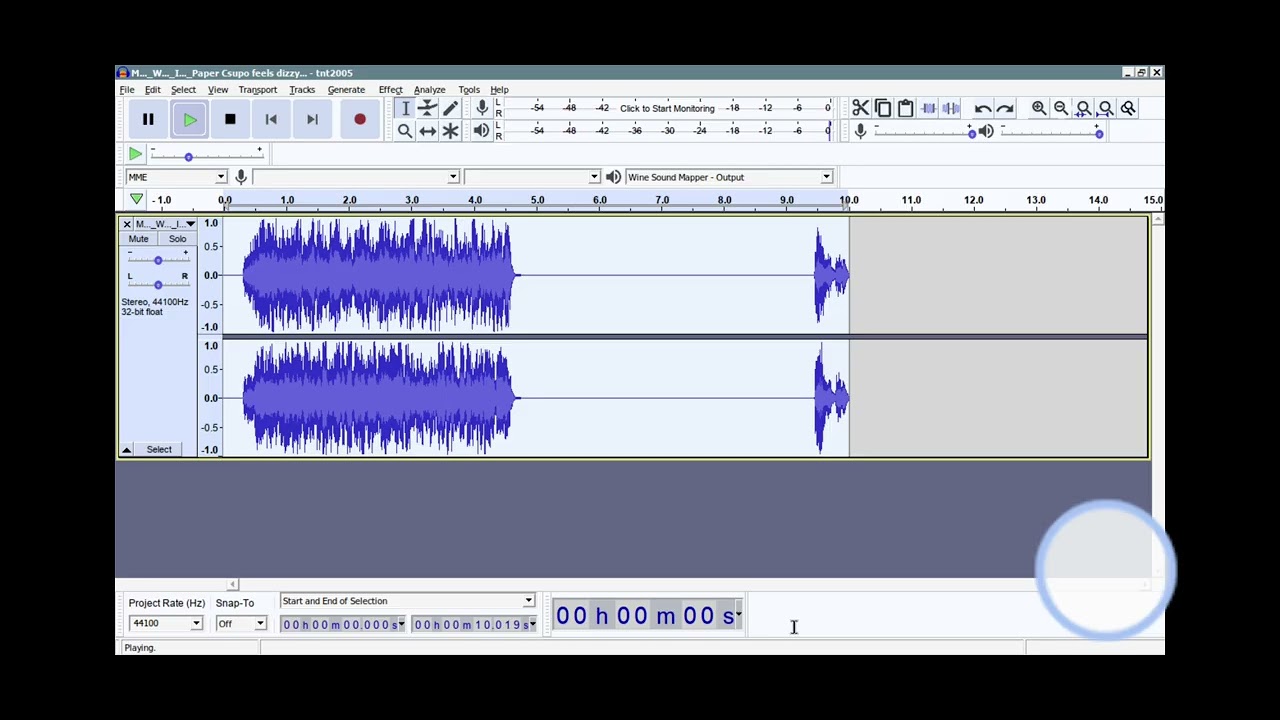Click the Fit Project to width icon
1280x720 pixels.
(1106, 108)
